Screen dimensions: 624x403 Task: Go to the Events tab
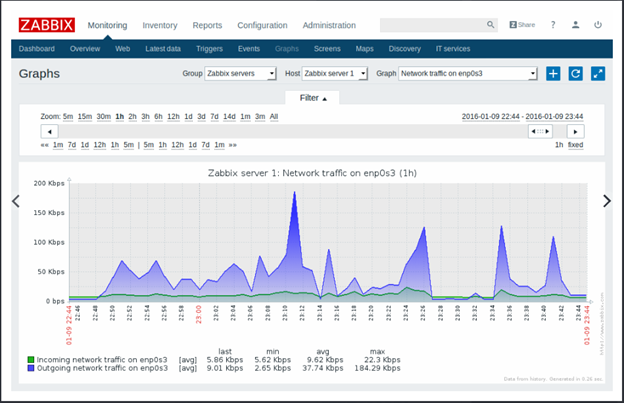point(249,49)
